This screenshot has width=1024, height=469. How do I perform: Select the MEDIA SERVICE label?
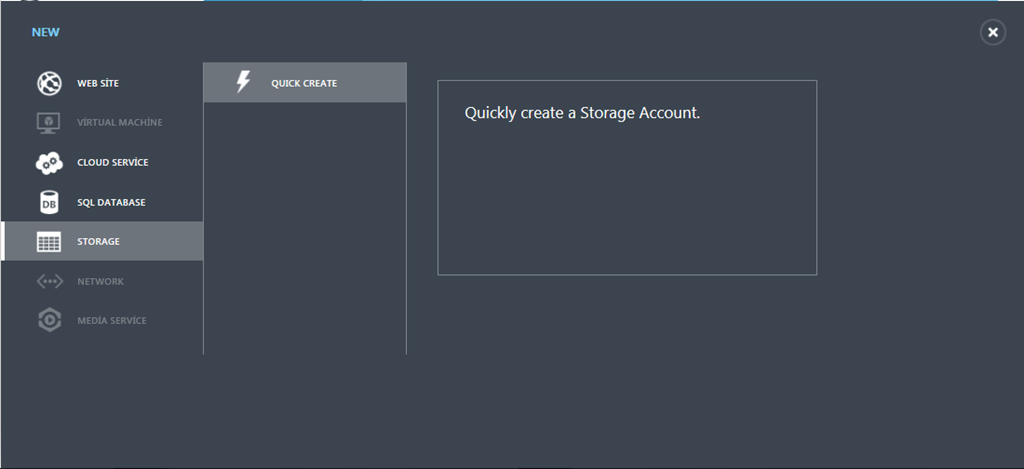click(x=112, y=321)
